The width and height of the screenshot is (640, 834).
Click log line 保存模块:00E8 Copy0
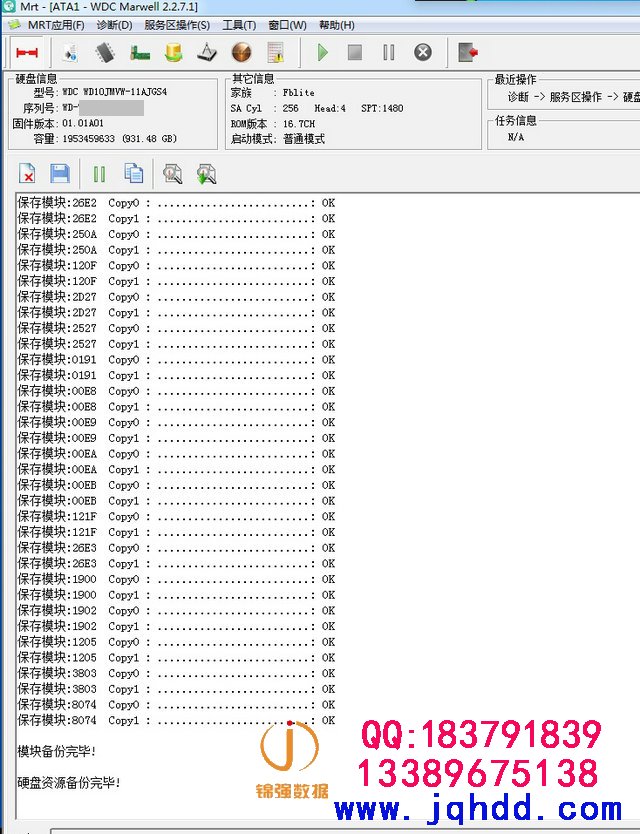click(x=176, y=391)
